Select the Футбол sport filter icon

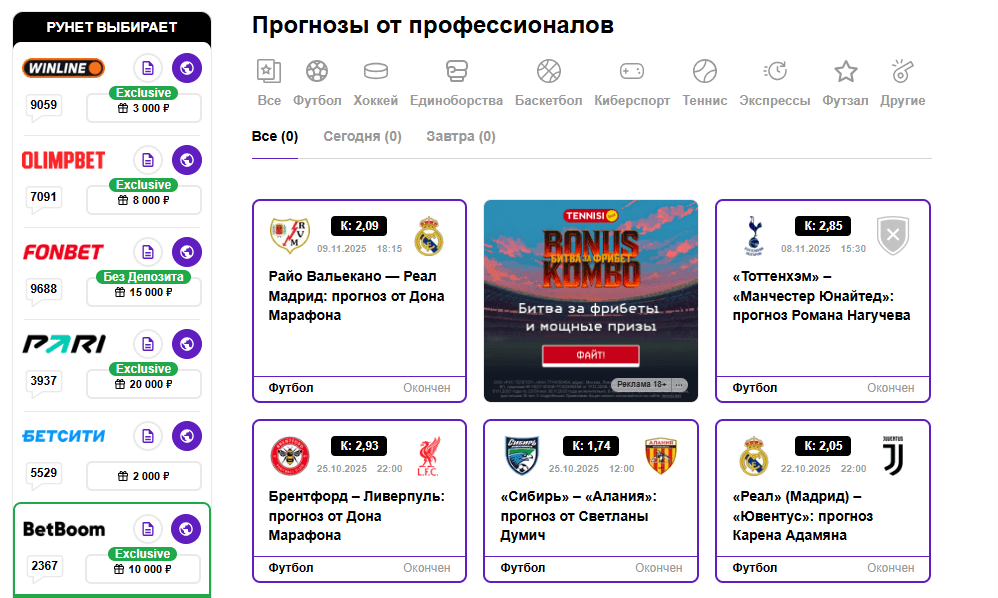(317, 71)
